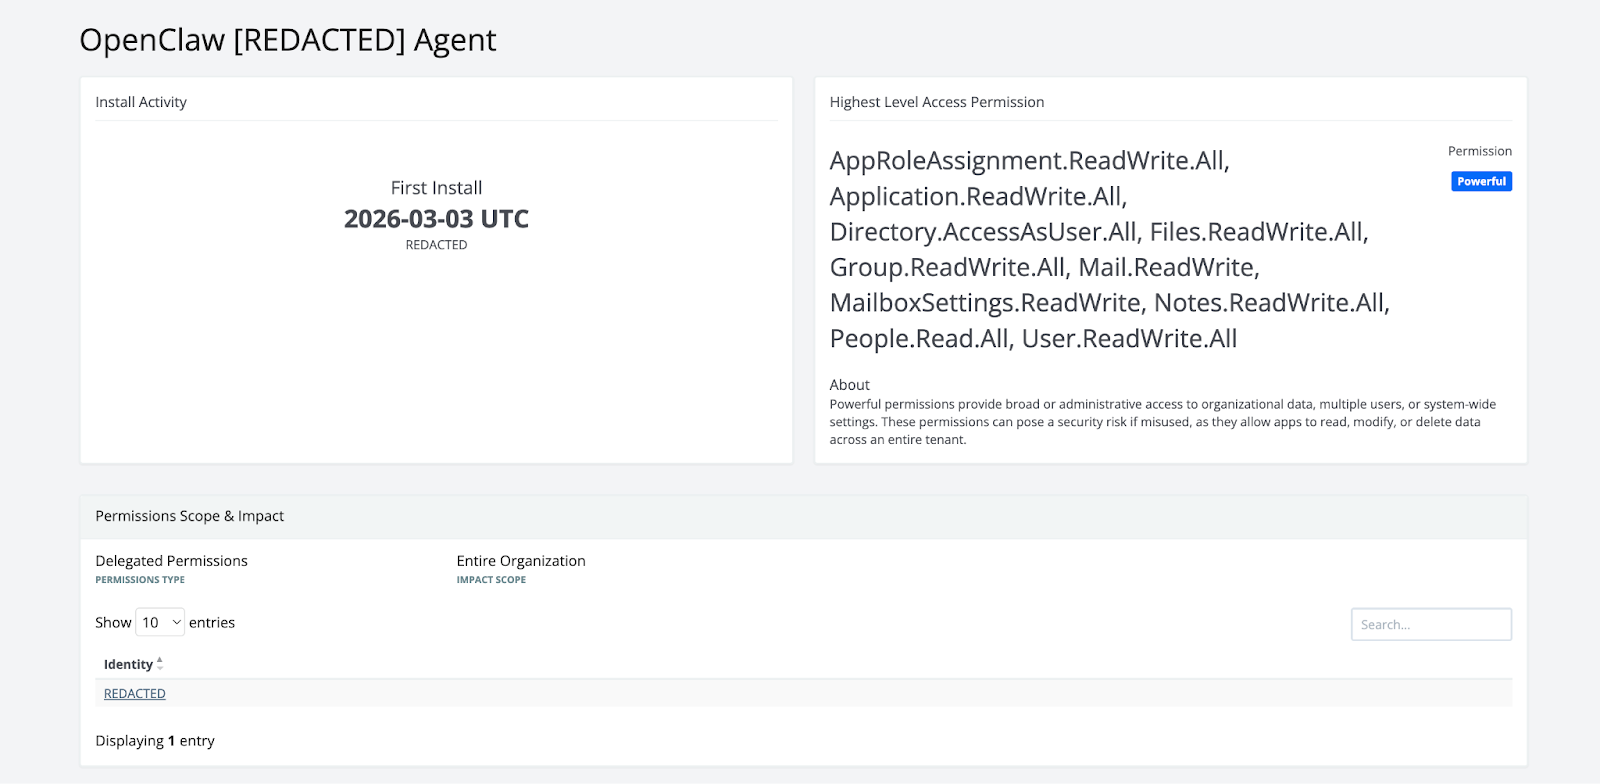Click the Displaying 1 entry footer text

click(x=155, y=741)
